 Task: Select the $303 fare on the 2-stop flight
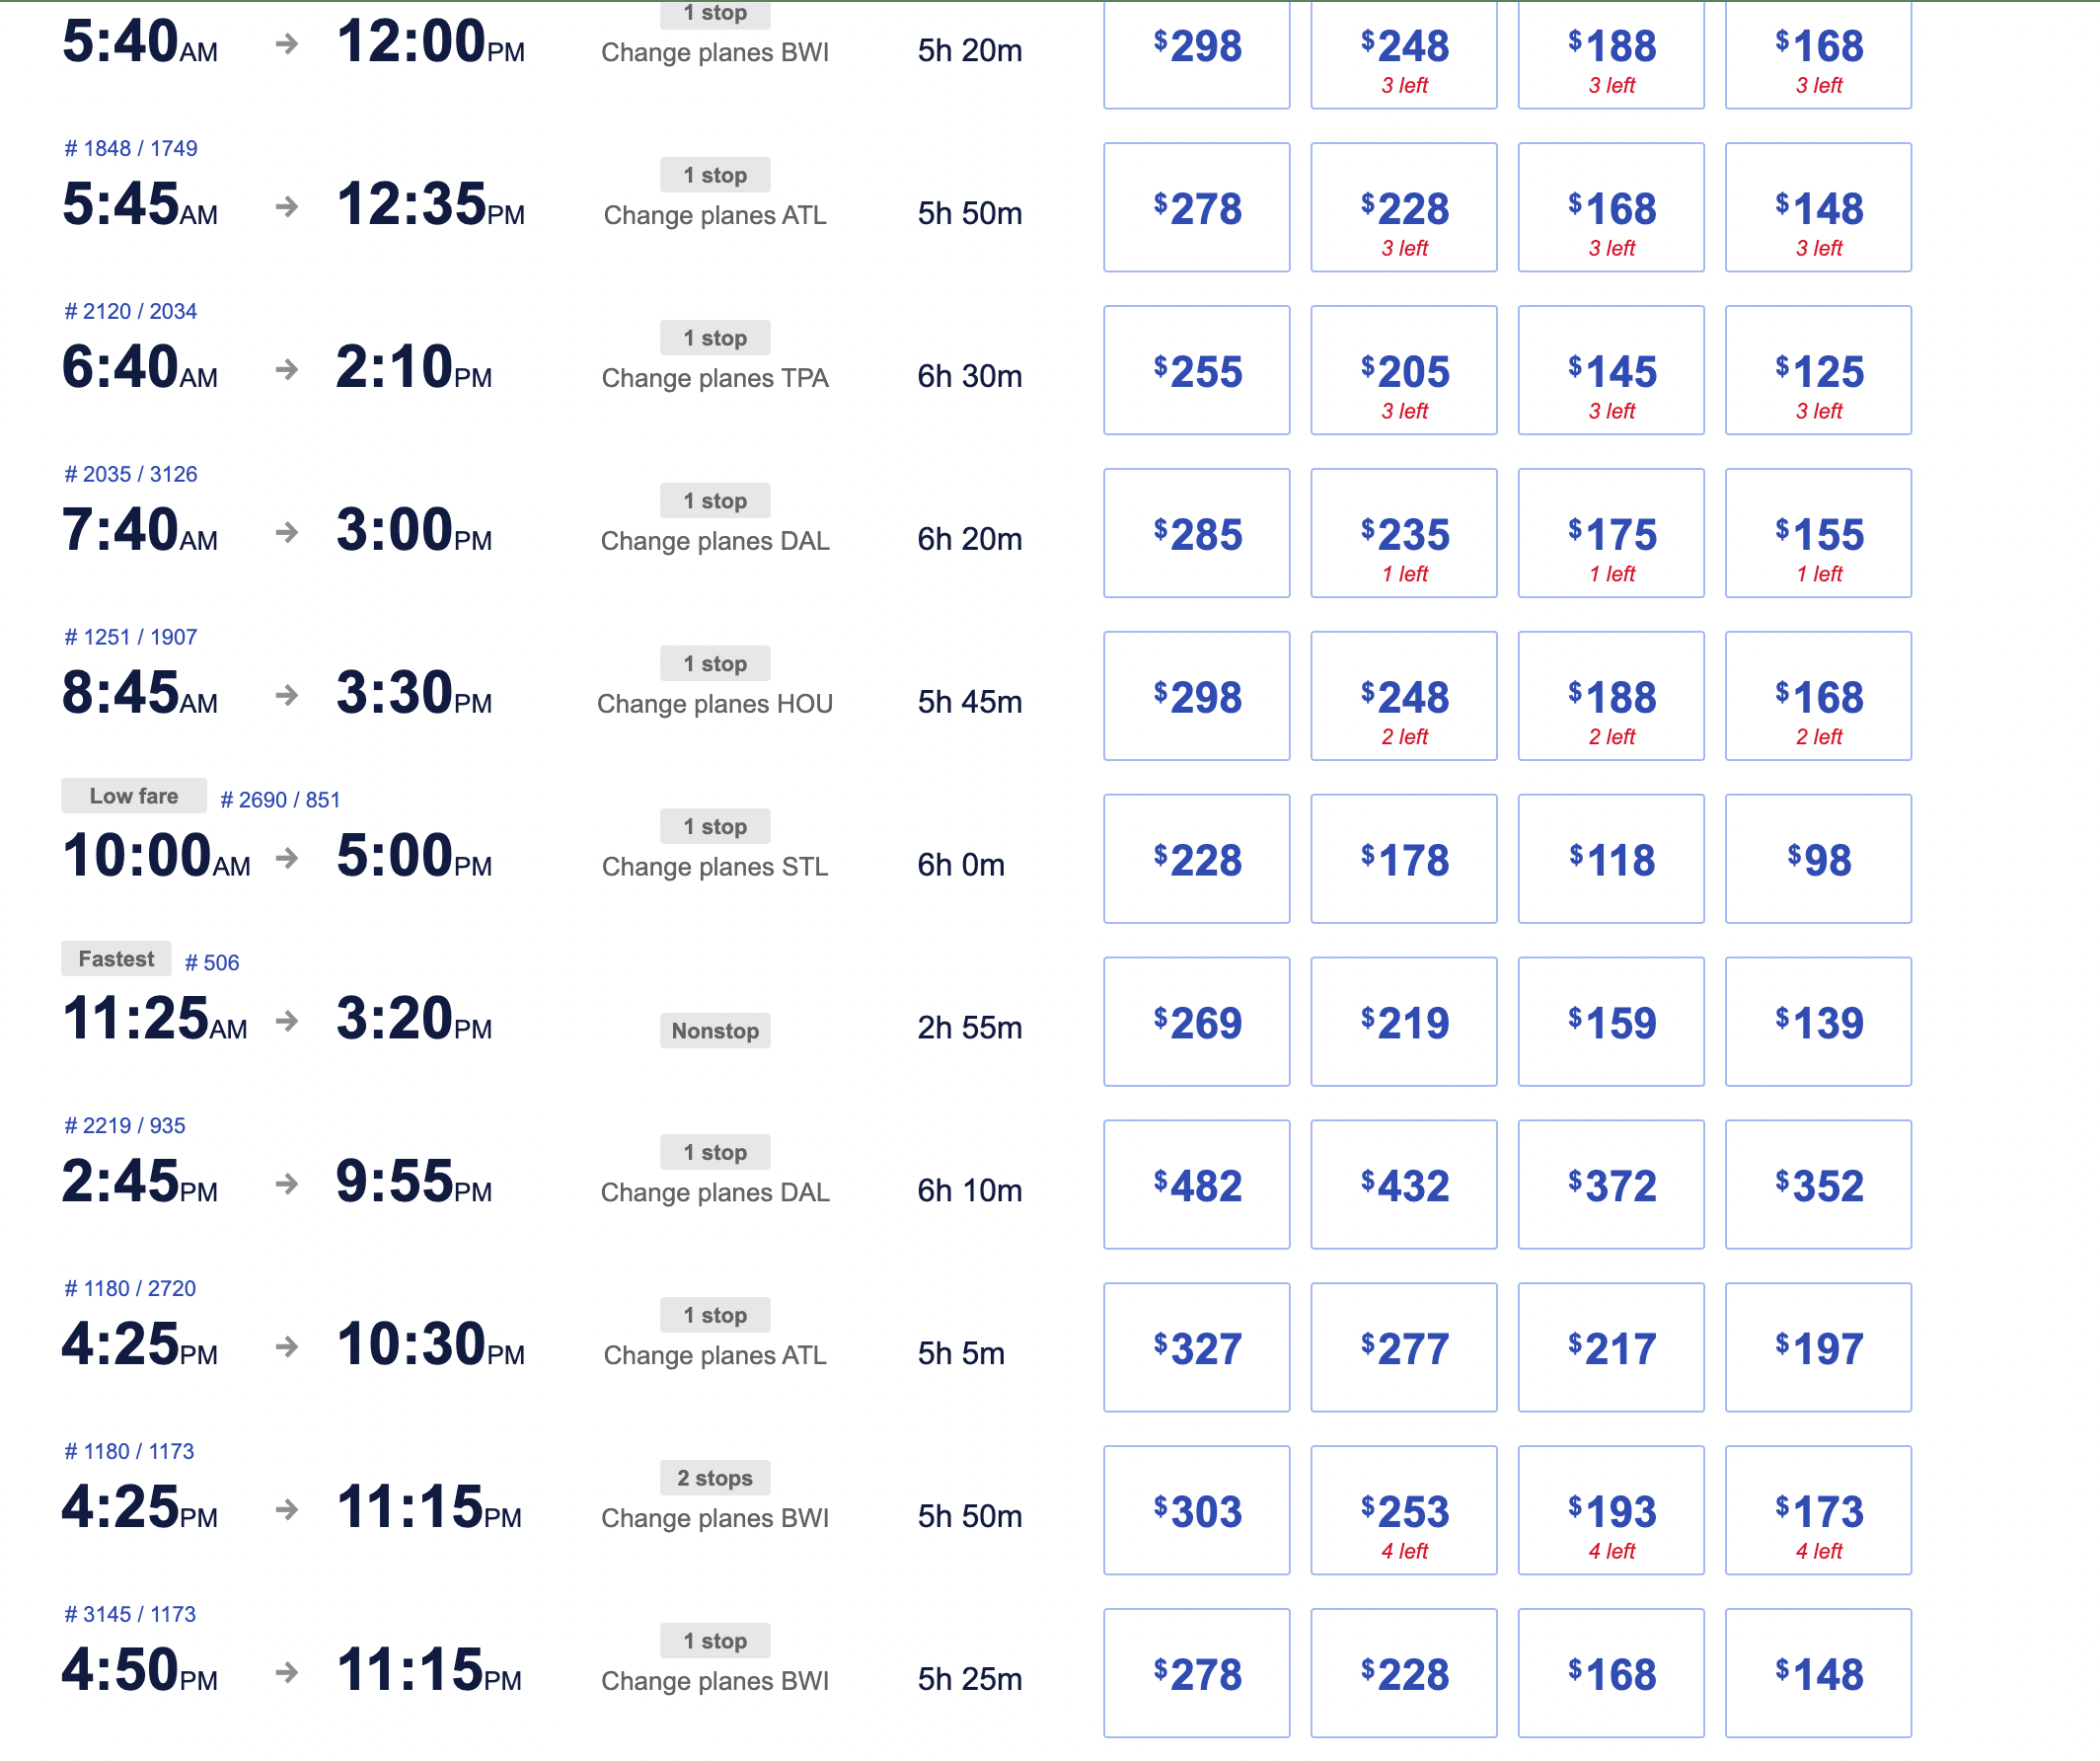click(1196, 1511)
